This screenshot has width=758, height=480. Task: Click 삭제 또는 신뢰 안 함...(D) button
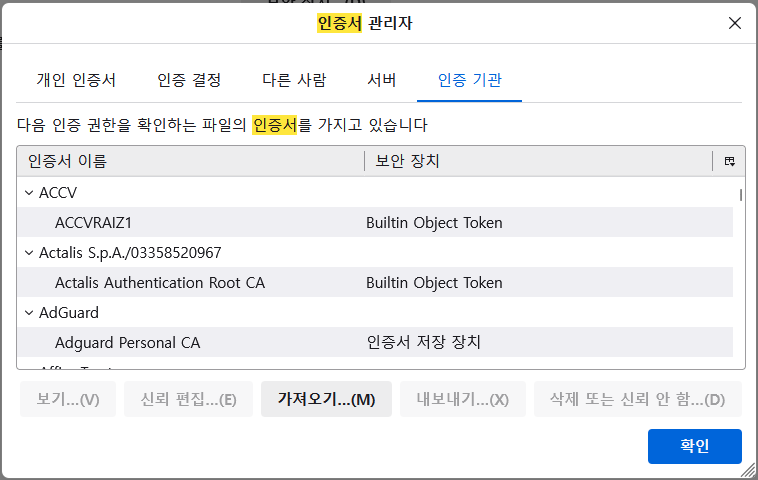click(x=638, y=399)
